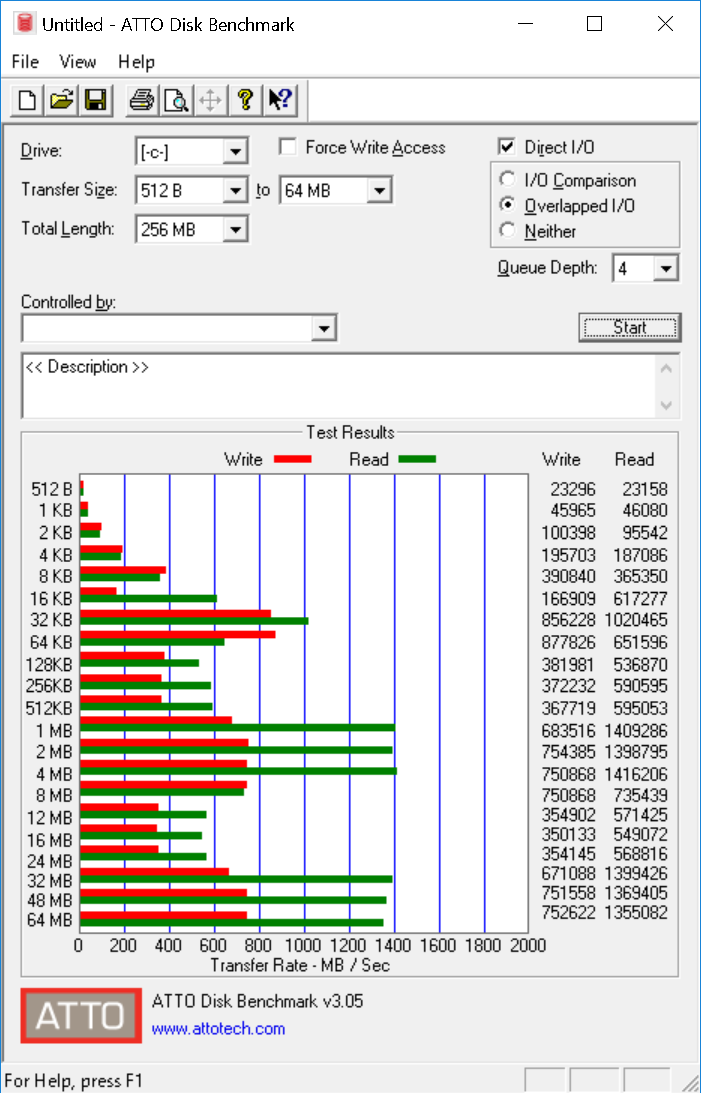Viewport: 701px width, 1093px height.
Task: Click the Read column header
Action: click(634, 459)
